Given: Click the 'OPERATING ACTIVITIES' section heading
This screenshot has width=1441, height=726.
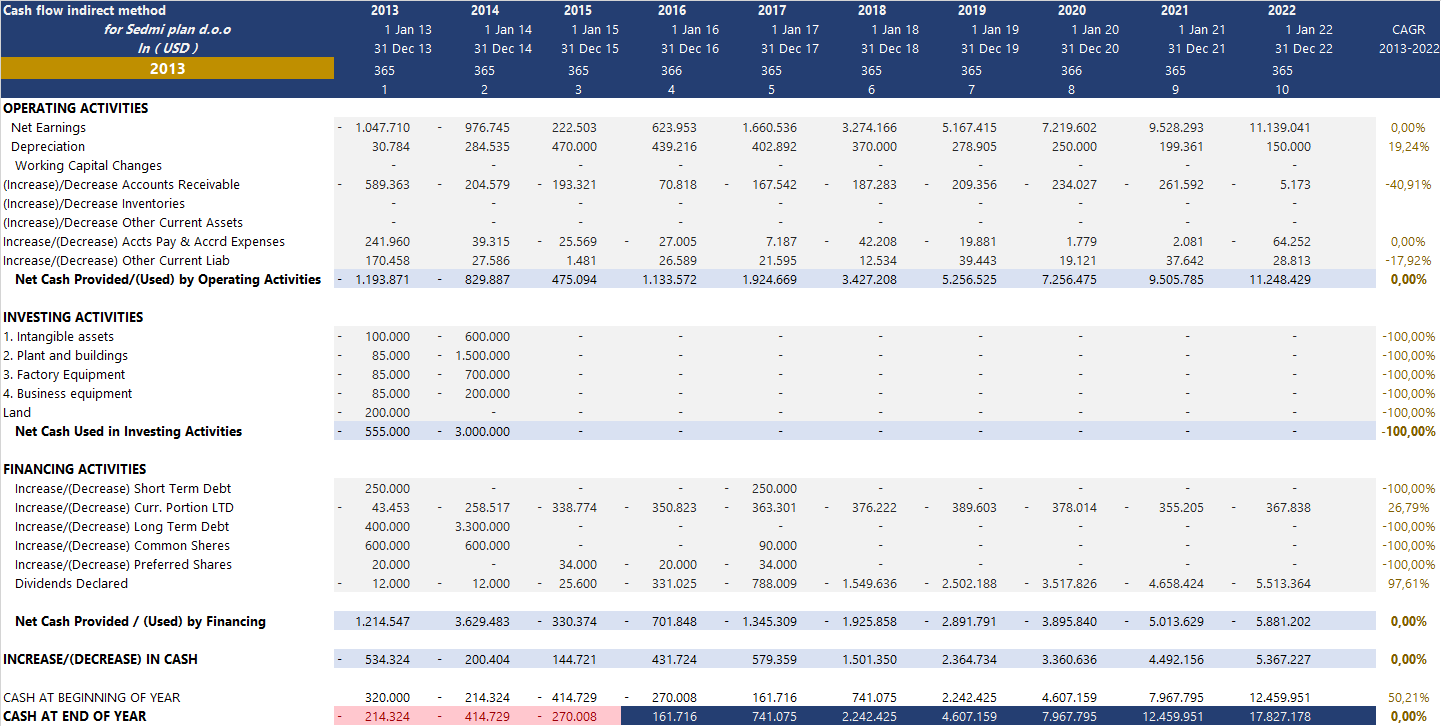Looking at the screenshot, I should tap(75, 109).
